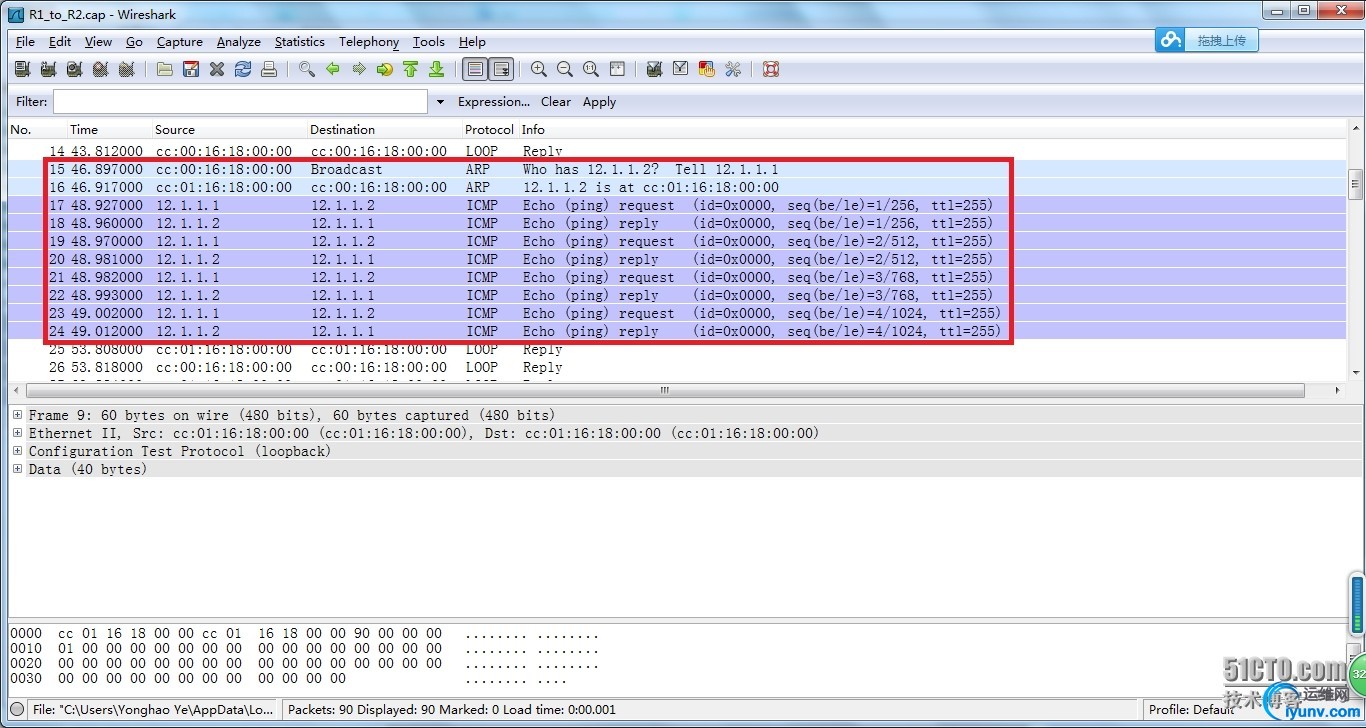1366x728 pixels.
Task: Open Preferences tools icon
Action: coord(733,69)
